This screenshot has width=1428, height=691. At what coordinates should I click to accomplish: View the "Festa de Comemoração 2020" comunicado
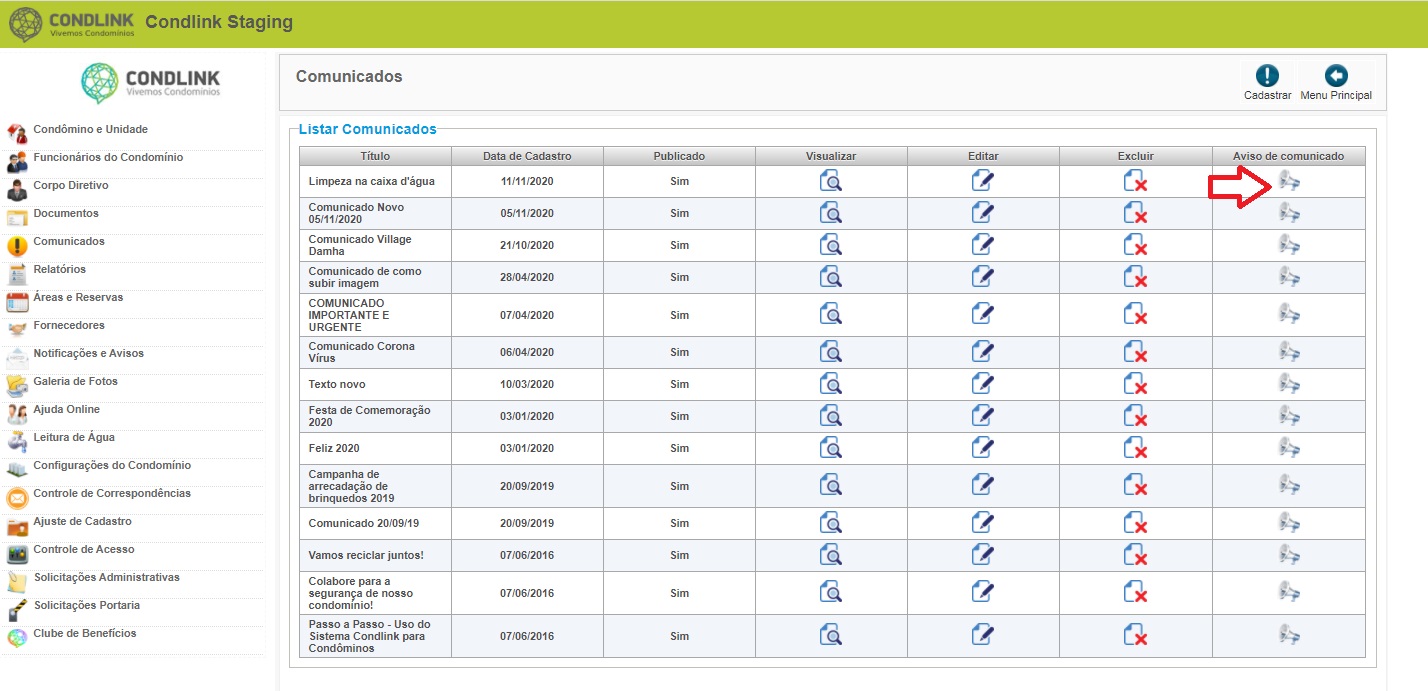coord(831,416)
